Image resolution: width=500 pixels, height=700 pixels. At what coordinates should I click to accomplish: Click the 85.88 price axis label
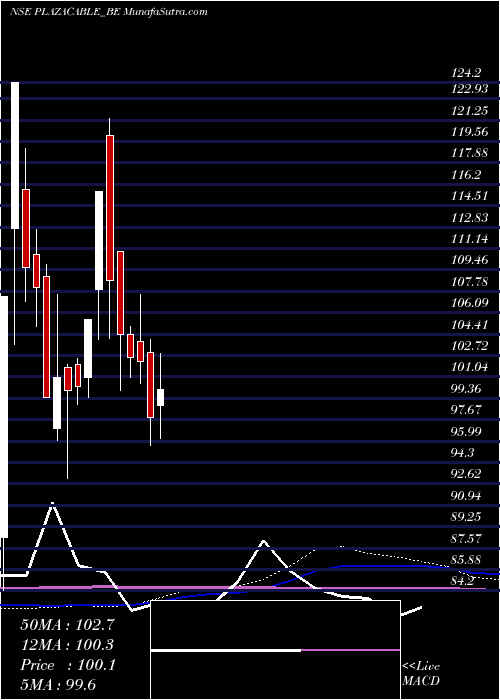point(467,559)
